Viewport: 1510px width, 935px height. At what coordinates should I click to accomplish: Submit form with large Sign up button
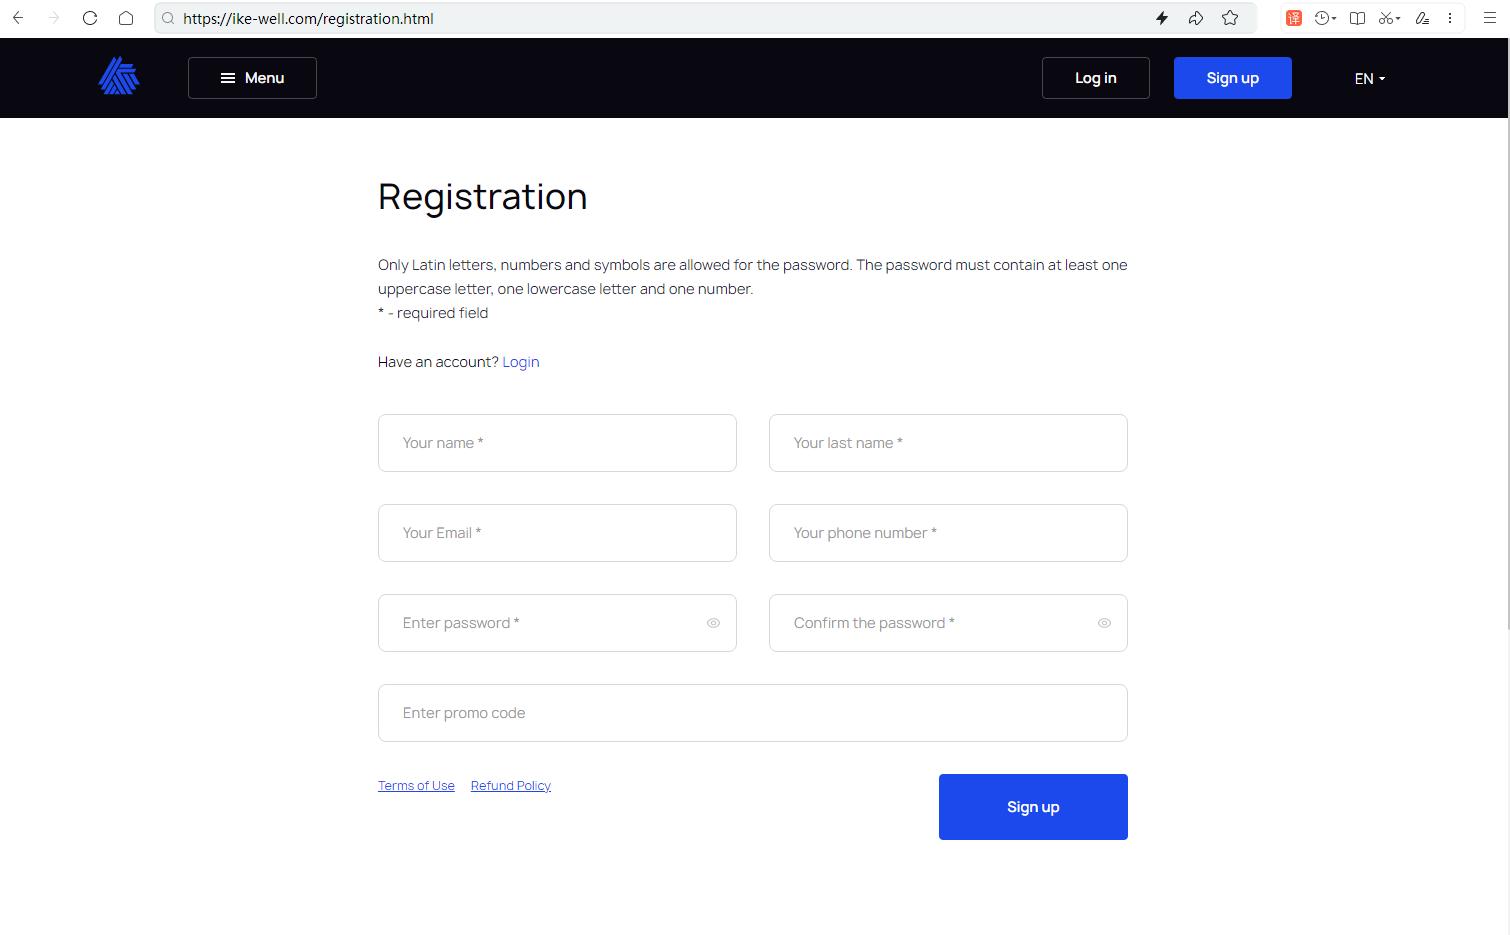coord(1033,807)
